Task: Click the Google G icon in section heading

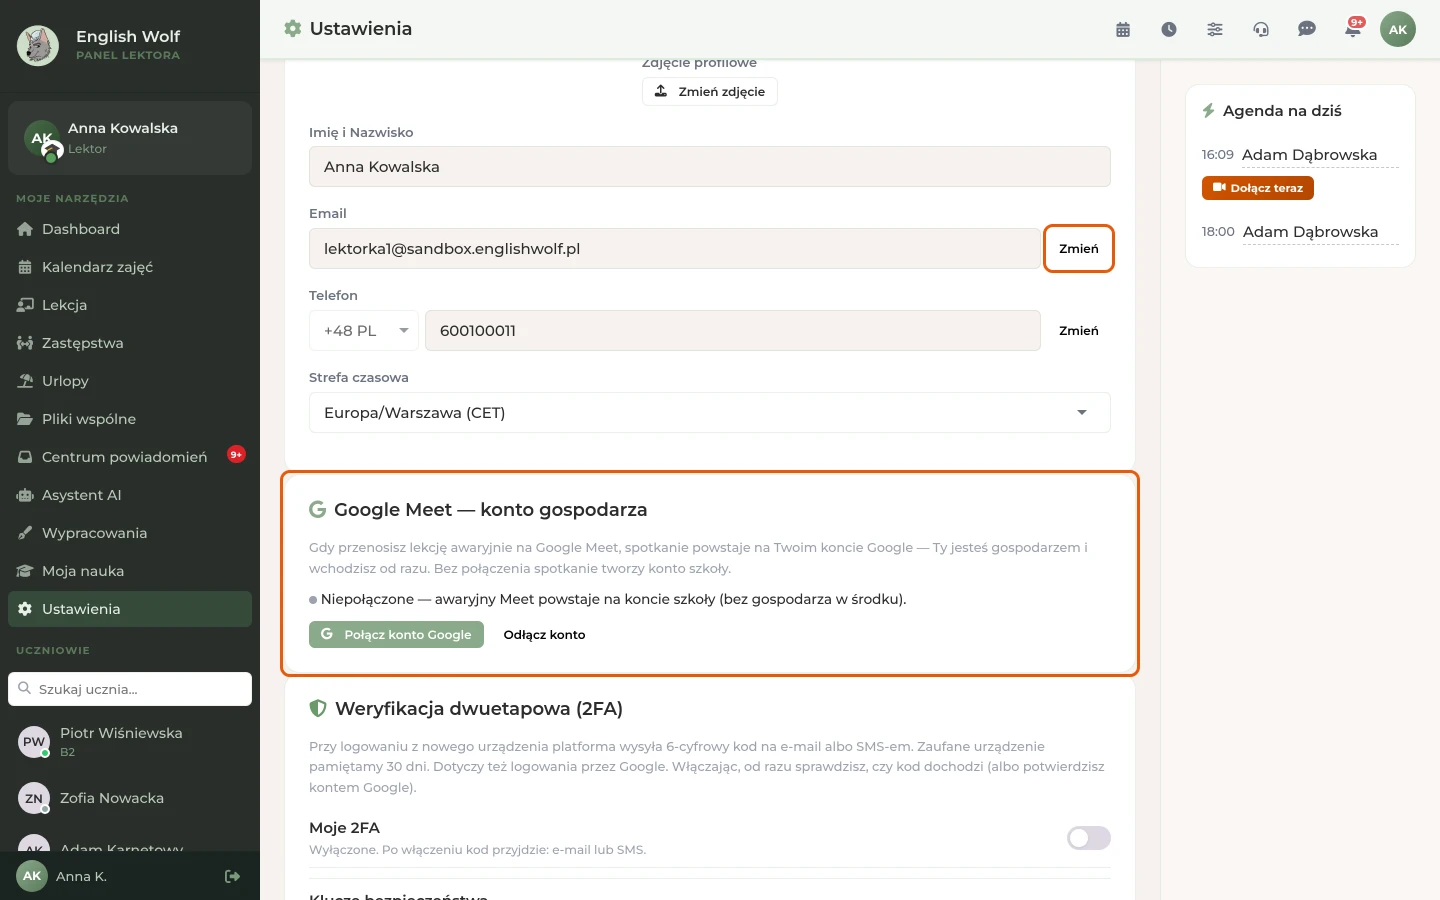Action: [318, 509]
